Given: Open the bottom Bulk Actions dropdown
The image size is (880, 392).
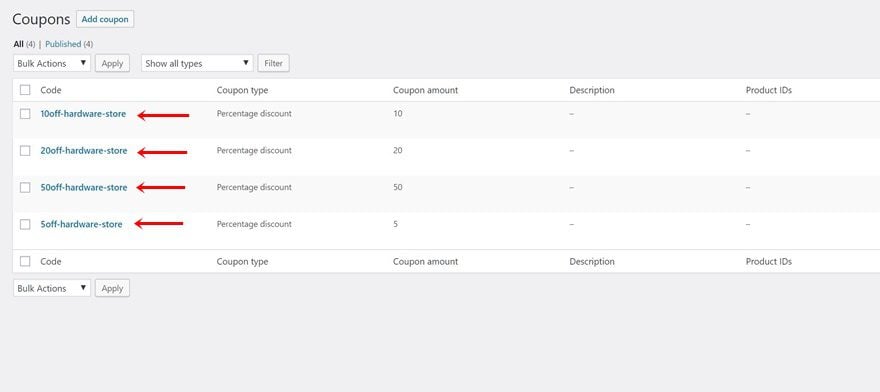Looking at the screenshot, I should (x=52, y=288).
